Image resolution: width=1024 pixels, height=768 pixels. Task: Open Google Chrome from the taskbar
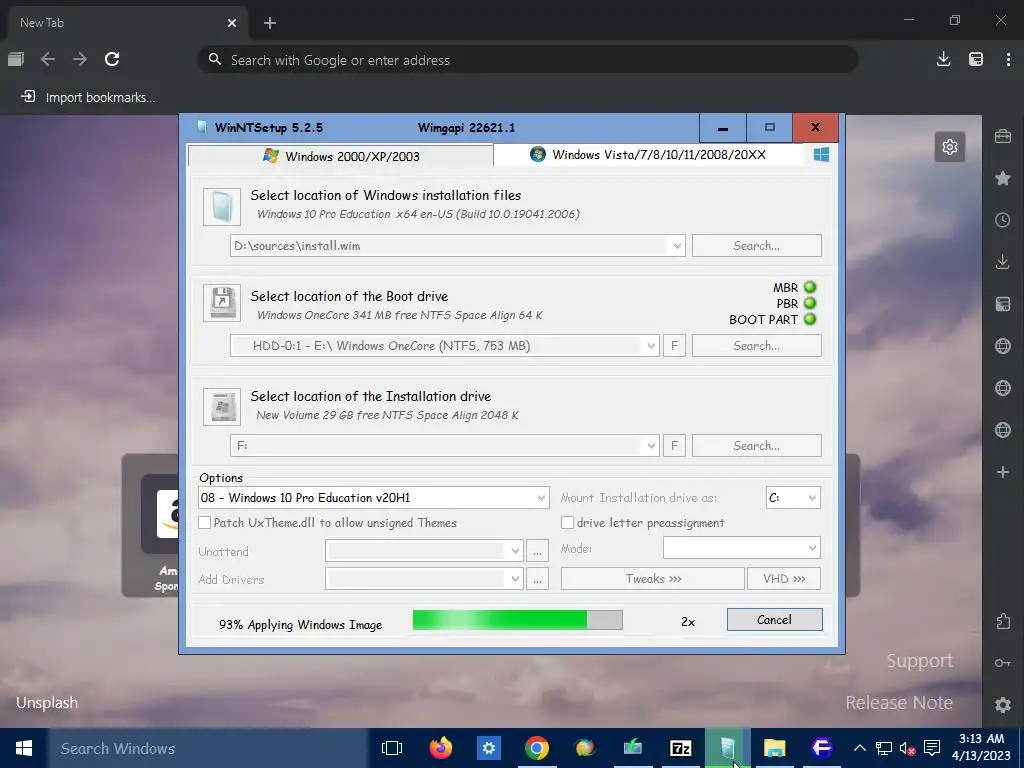click(536, 748)
